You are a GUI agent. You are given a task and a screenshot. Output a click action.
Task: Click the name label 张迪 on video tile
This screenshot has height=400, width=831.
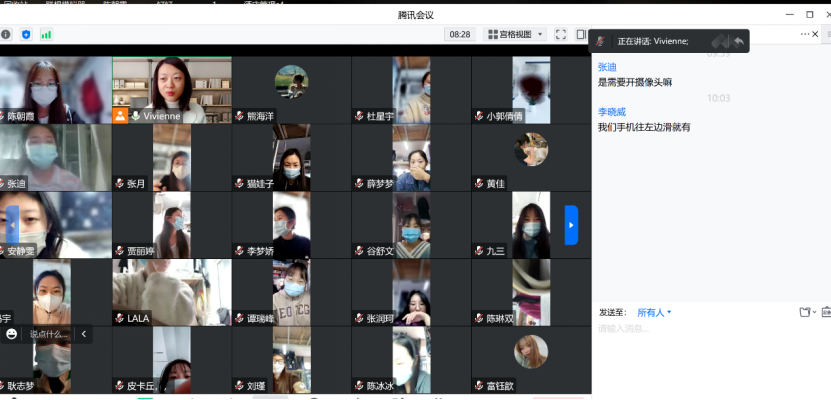pyautogui.click(x=16, y=184)
